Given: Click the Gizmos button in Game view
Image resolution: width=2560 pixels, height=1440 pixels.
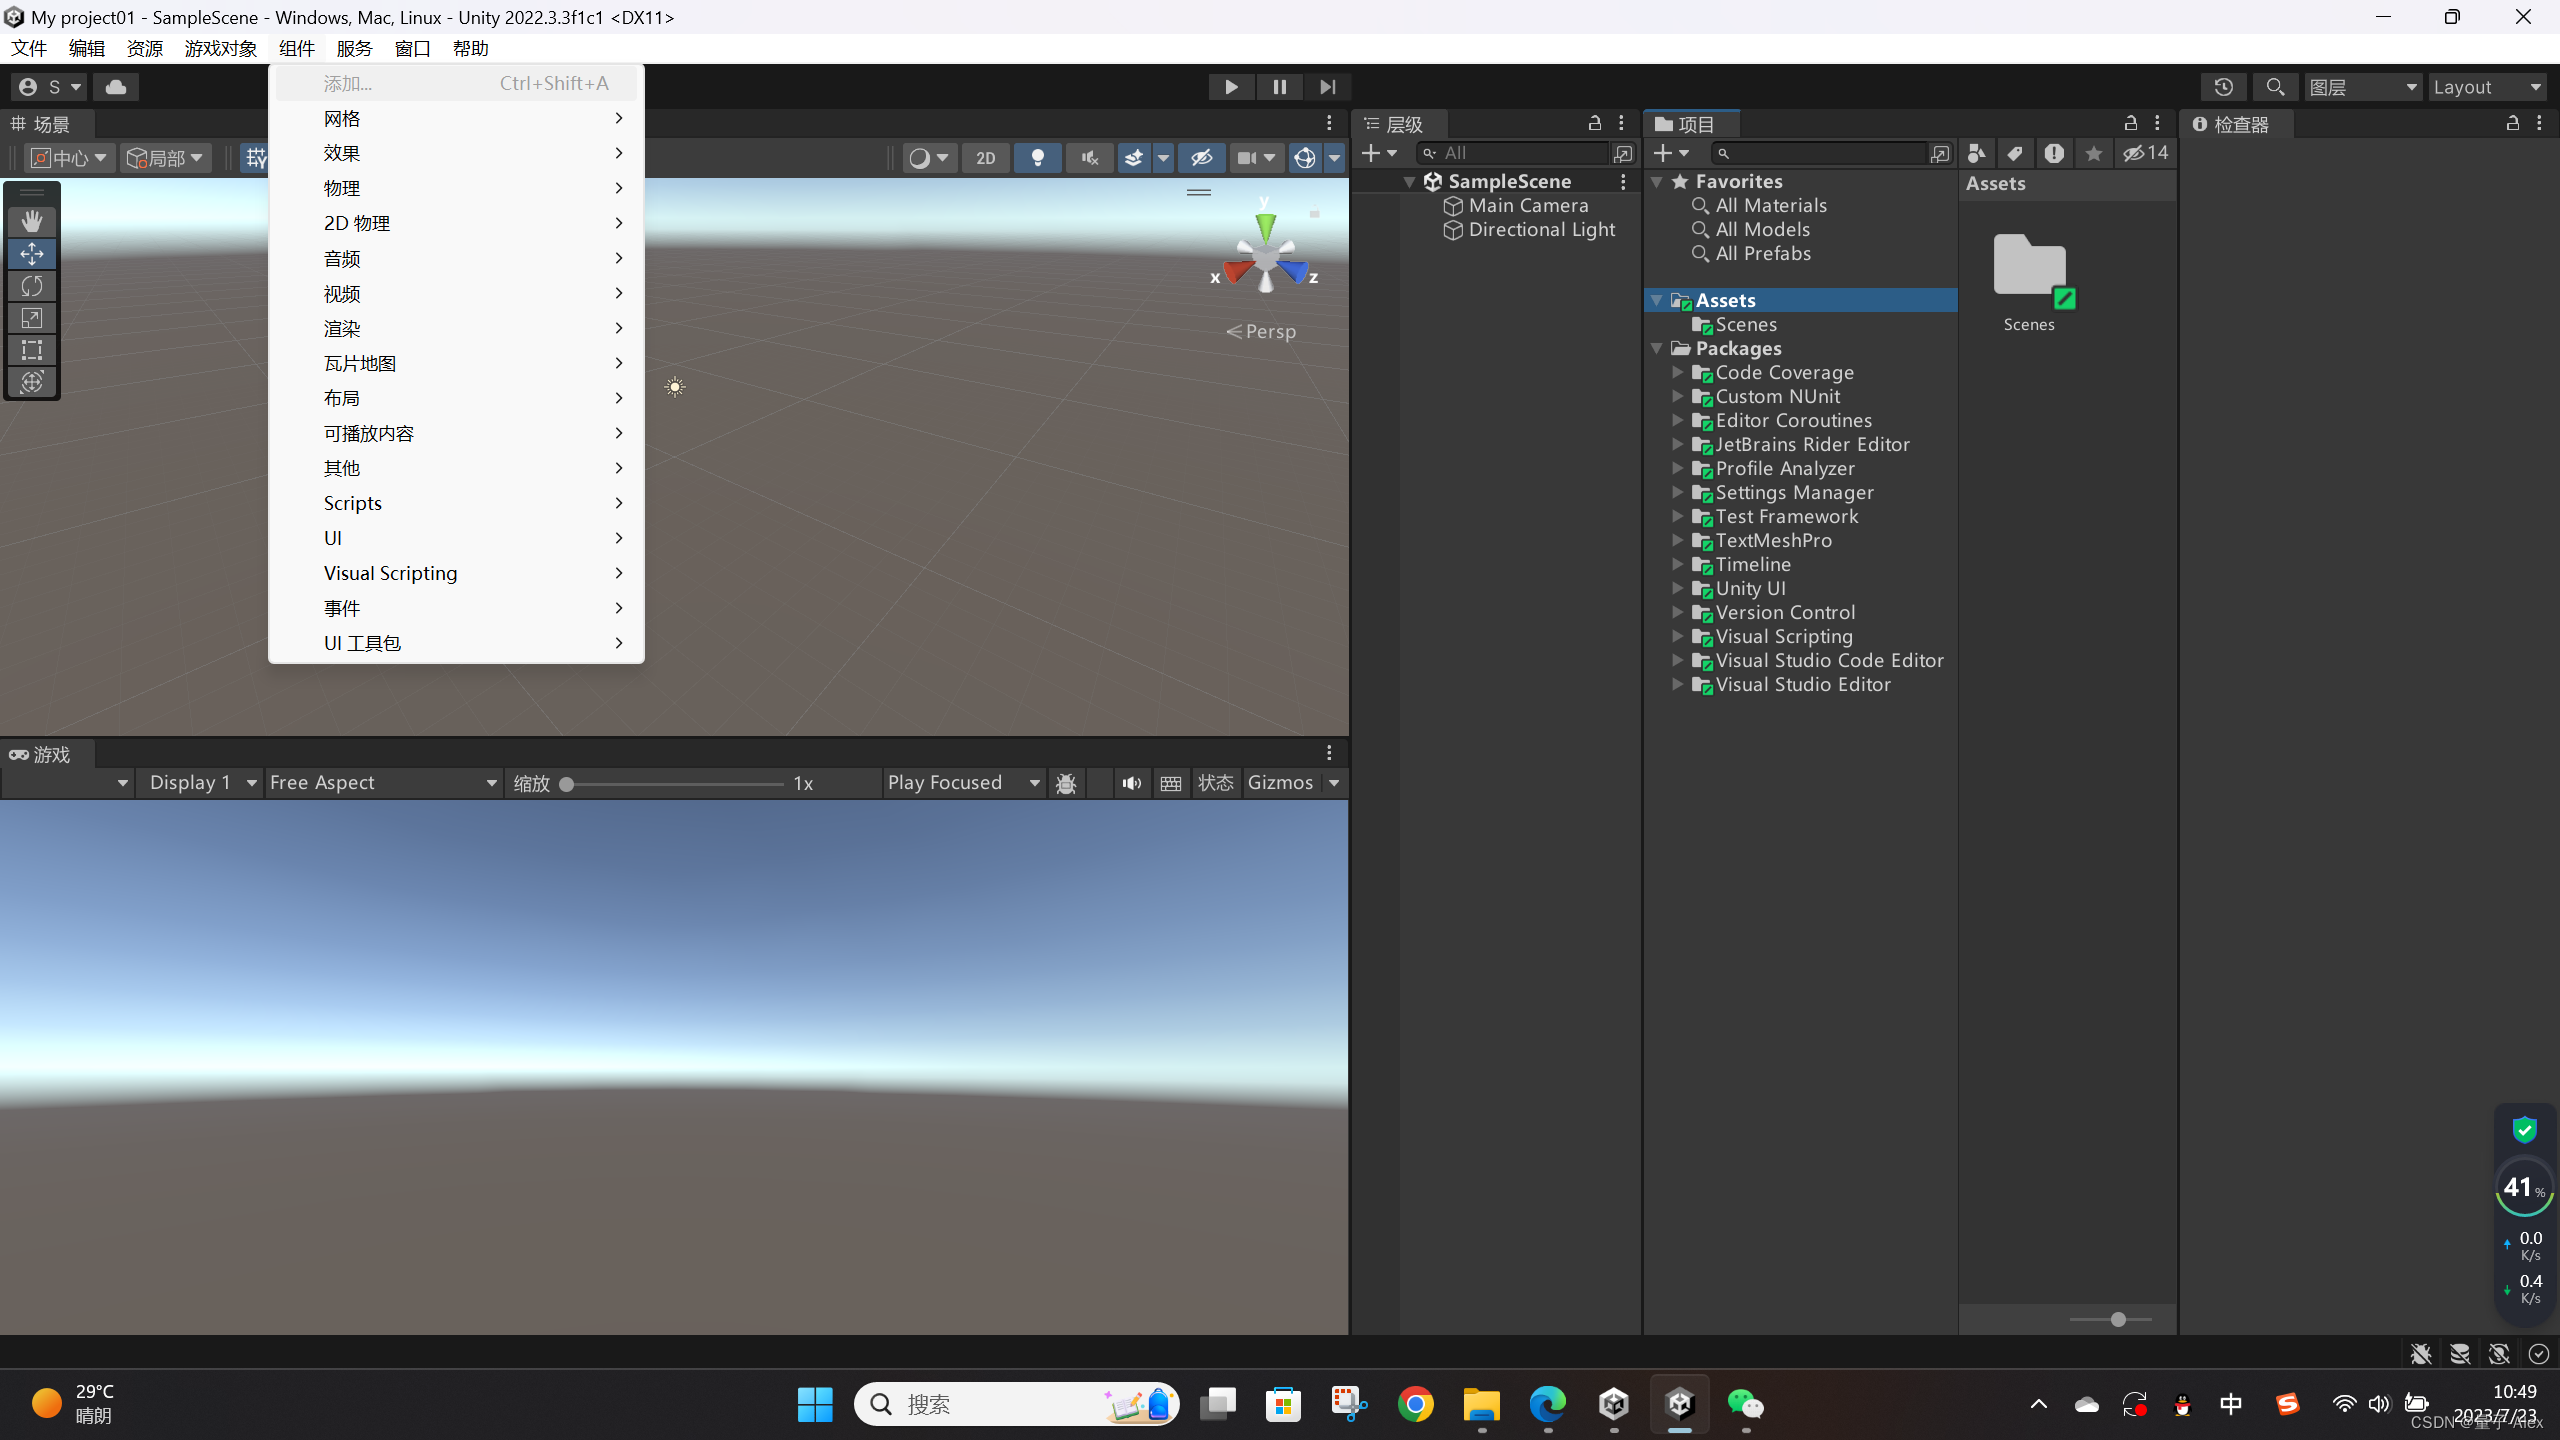Looking at the screenshot, I should click(1280, 783).
